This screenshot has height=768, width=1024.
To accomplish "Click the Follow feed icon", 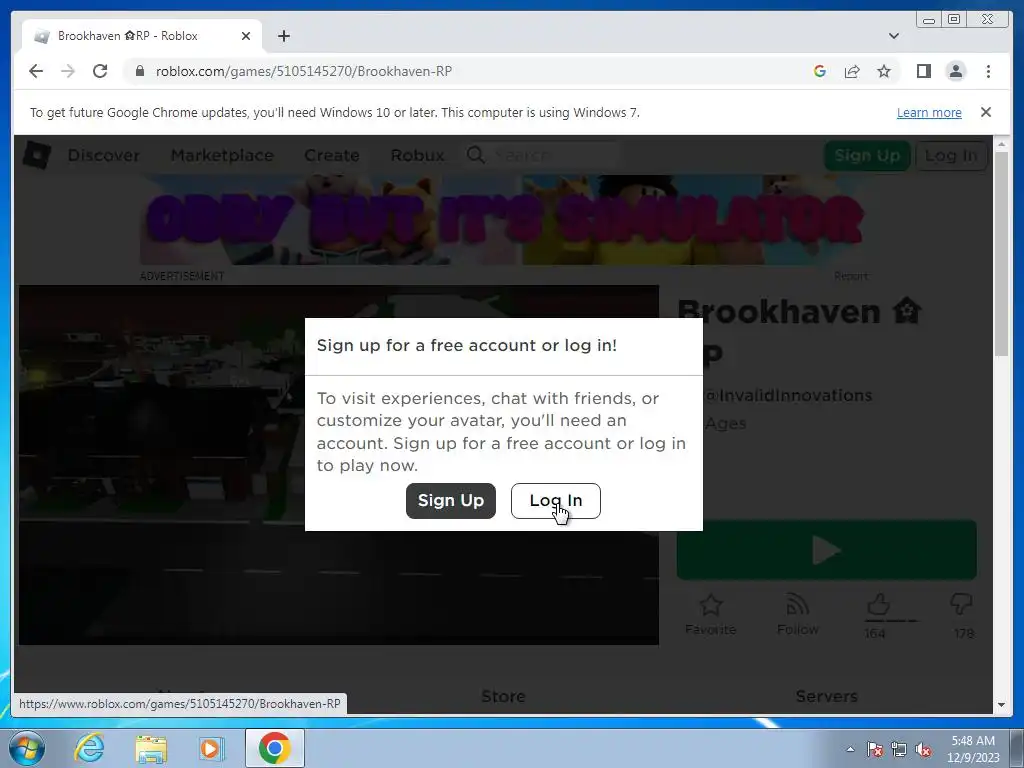I will [x=797, y=605].
